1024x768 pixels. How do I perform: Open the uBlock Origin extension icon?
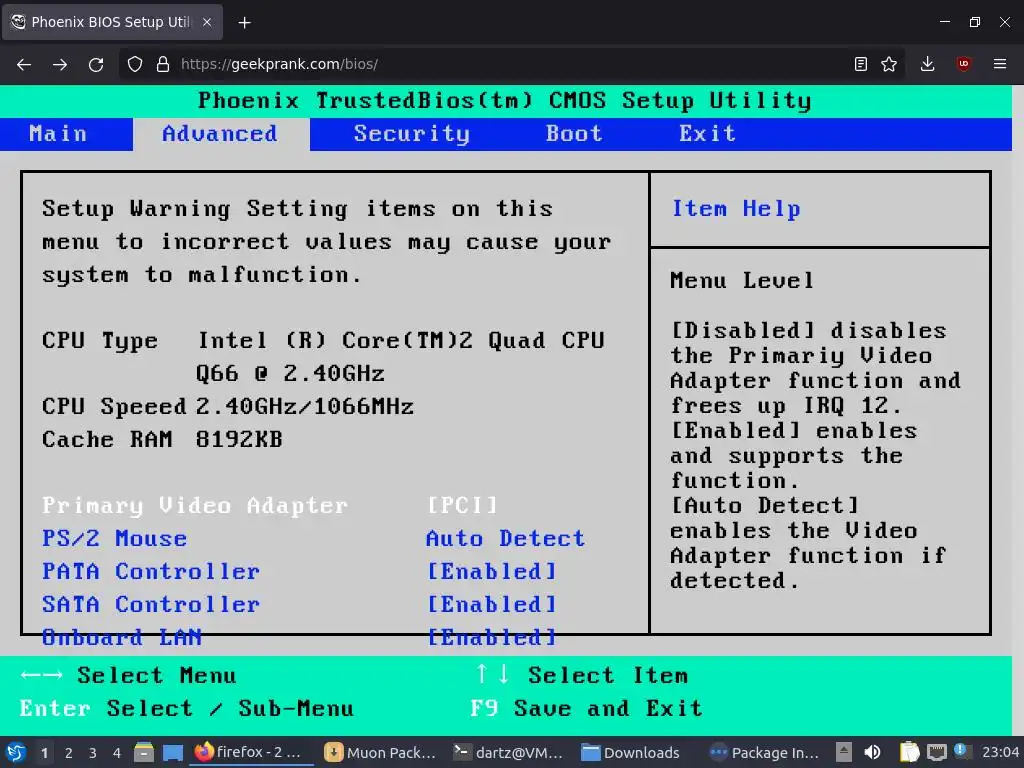pos(963,64)
